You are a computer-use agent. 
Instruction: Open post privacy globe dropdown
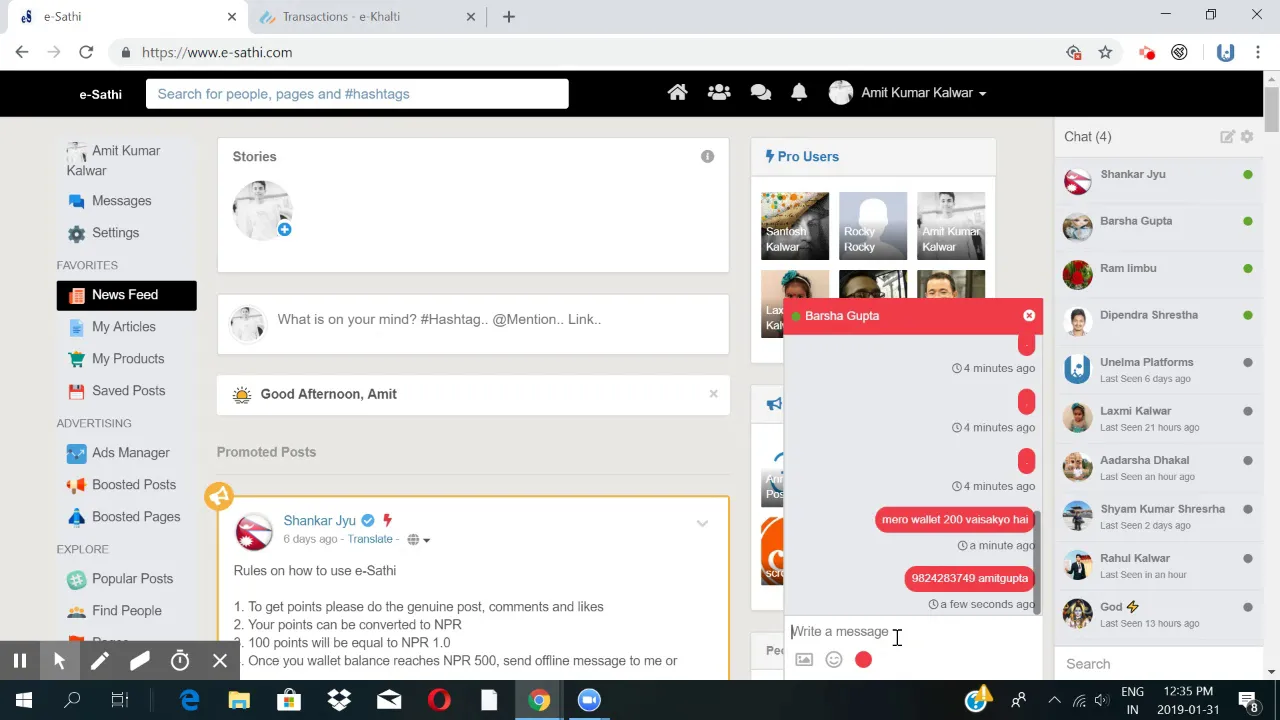pos(418,540)
